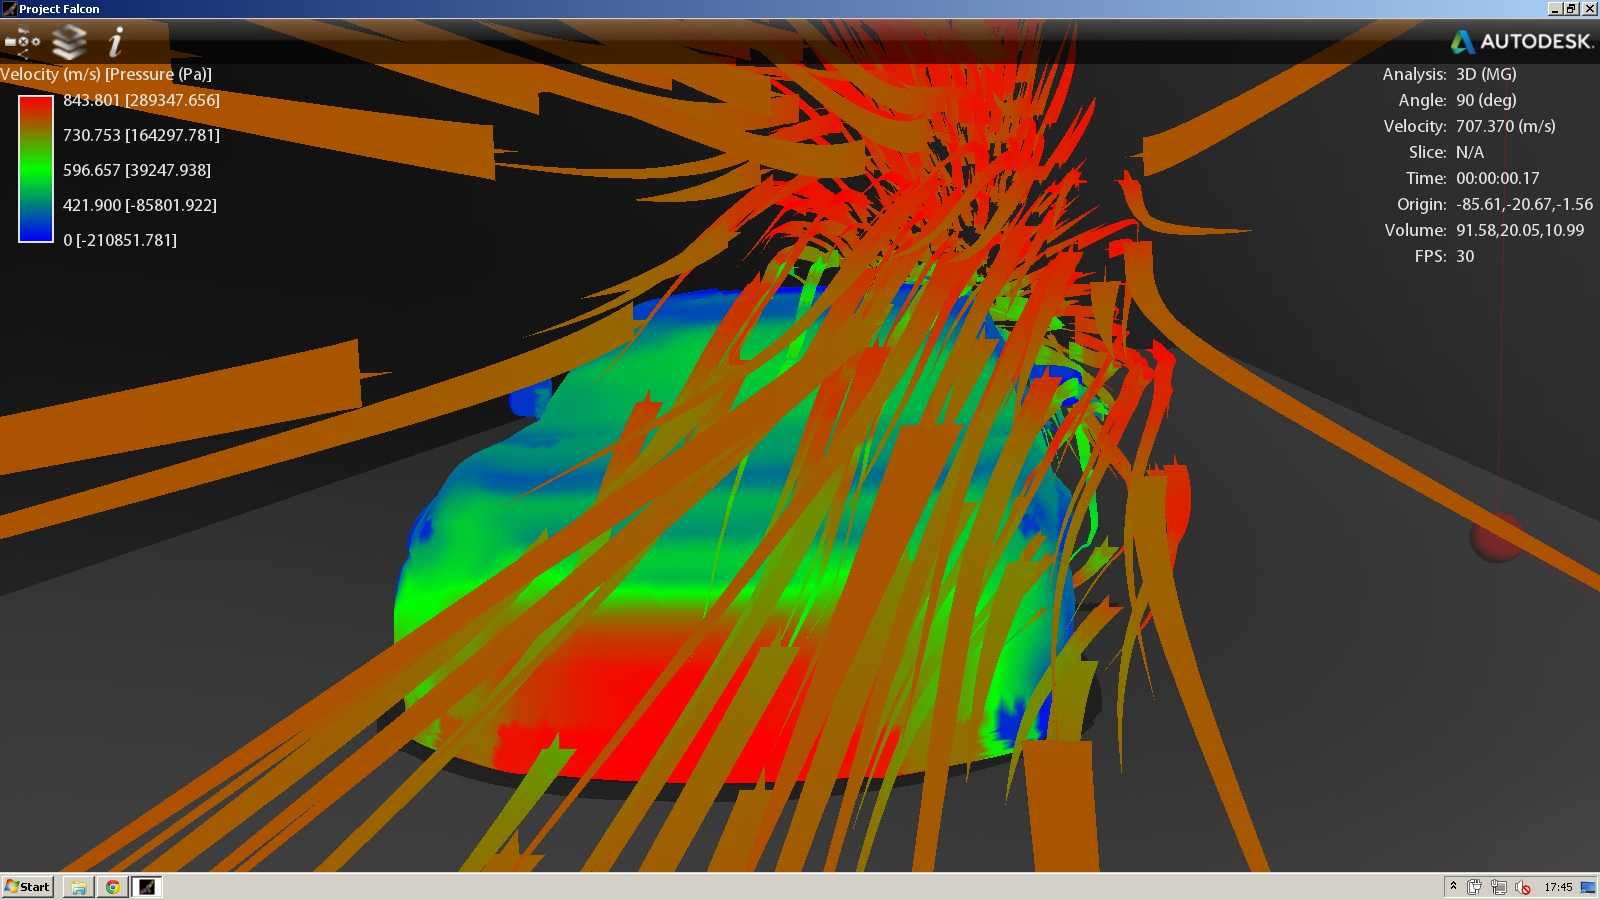The width and height of the screenshot is (1600, 900).
Task: Click the blue desktop tray icon
Action: tap(1588, 887)
